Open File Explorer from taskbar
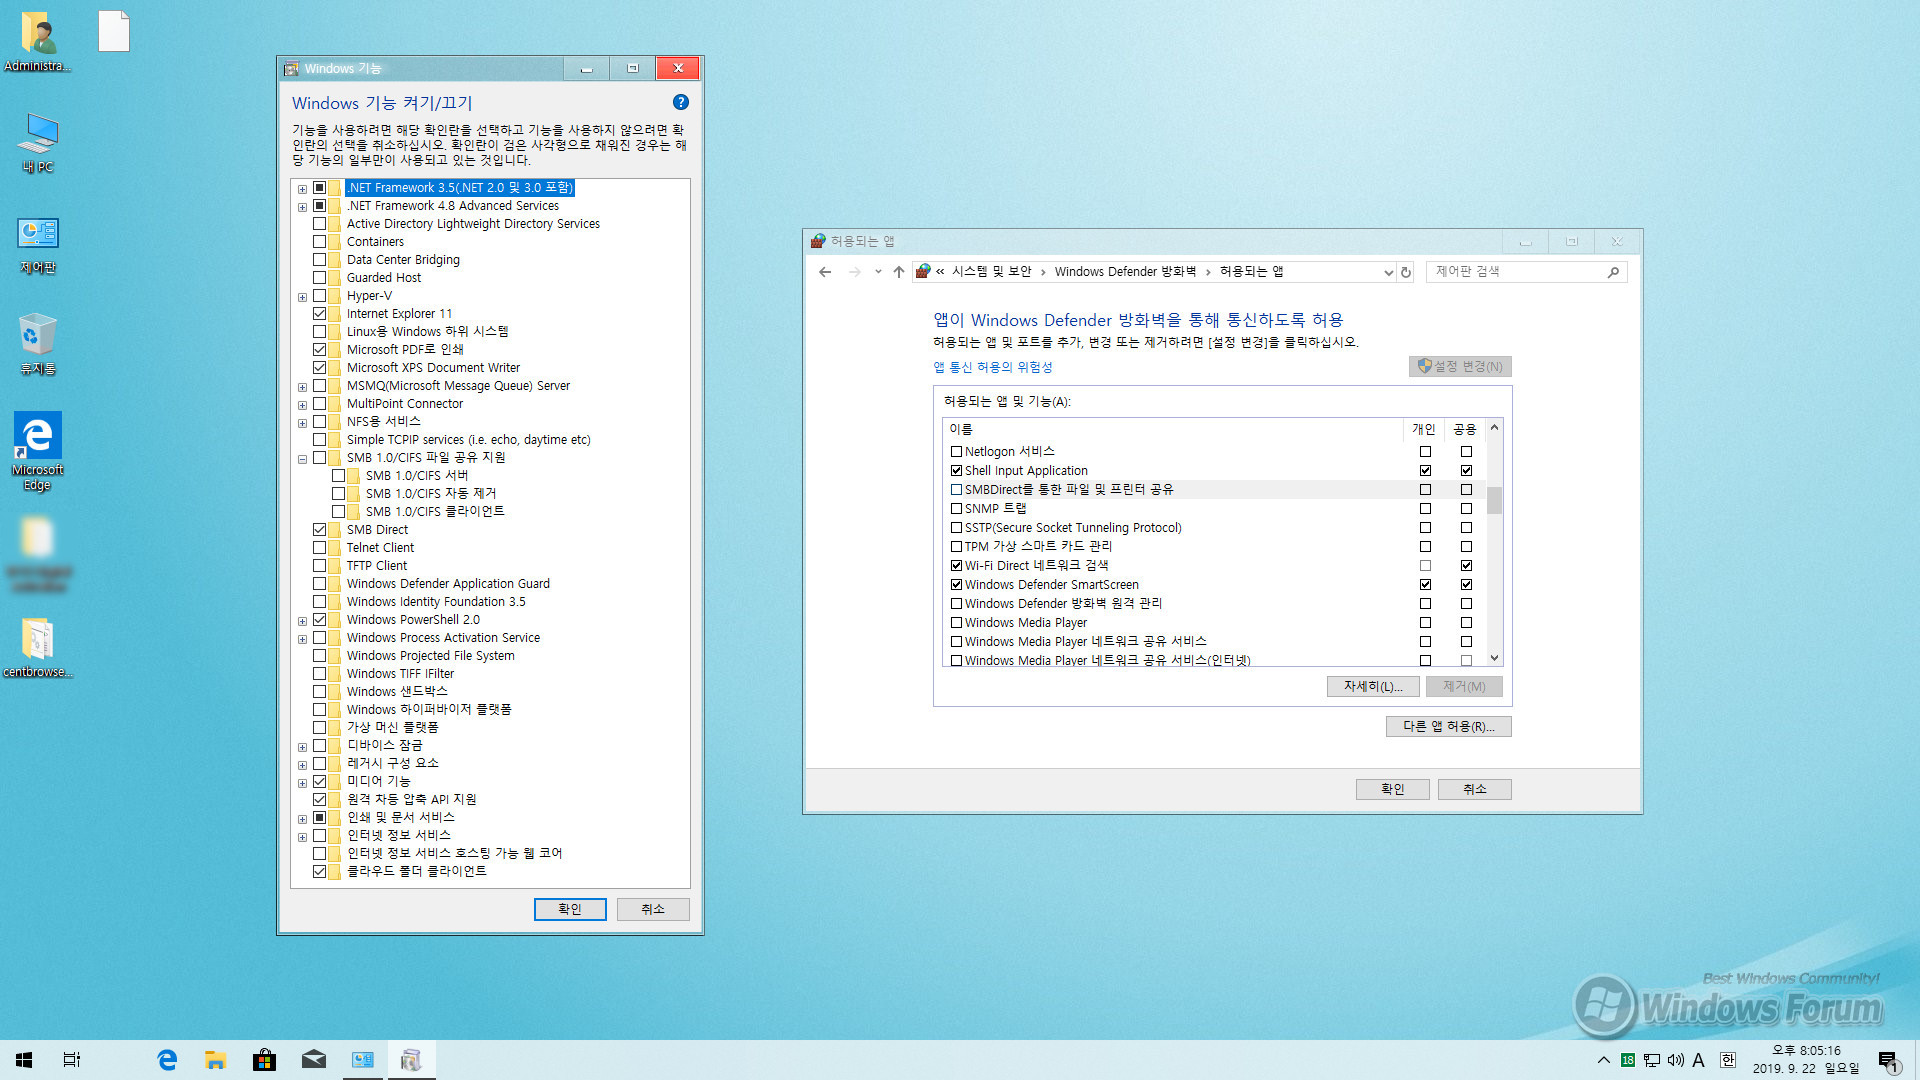Image resolution: width=1920 pixels, height=1080 pixels. [215, 1060]
